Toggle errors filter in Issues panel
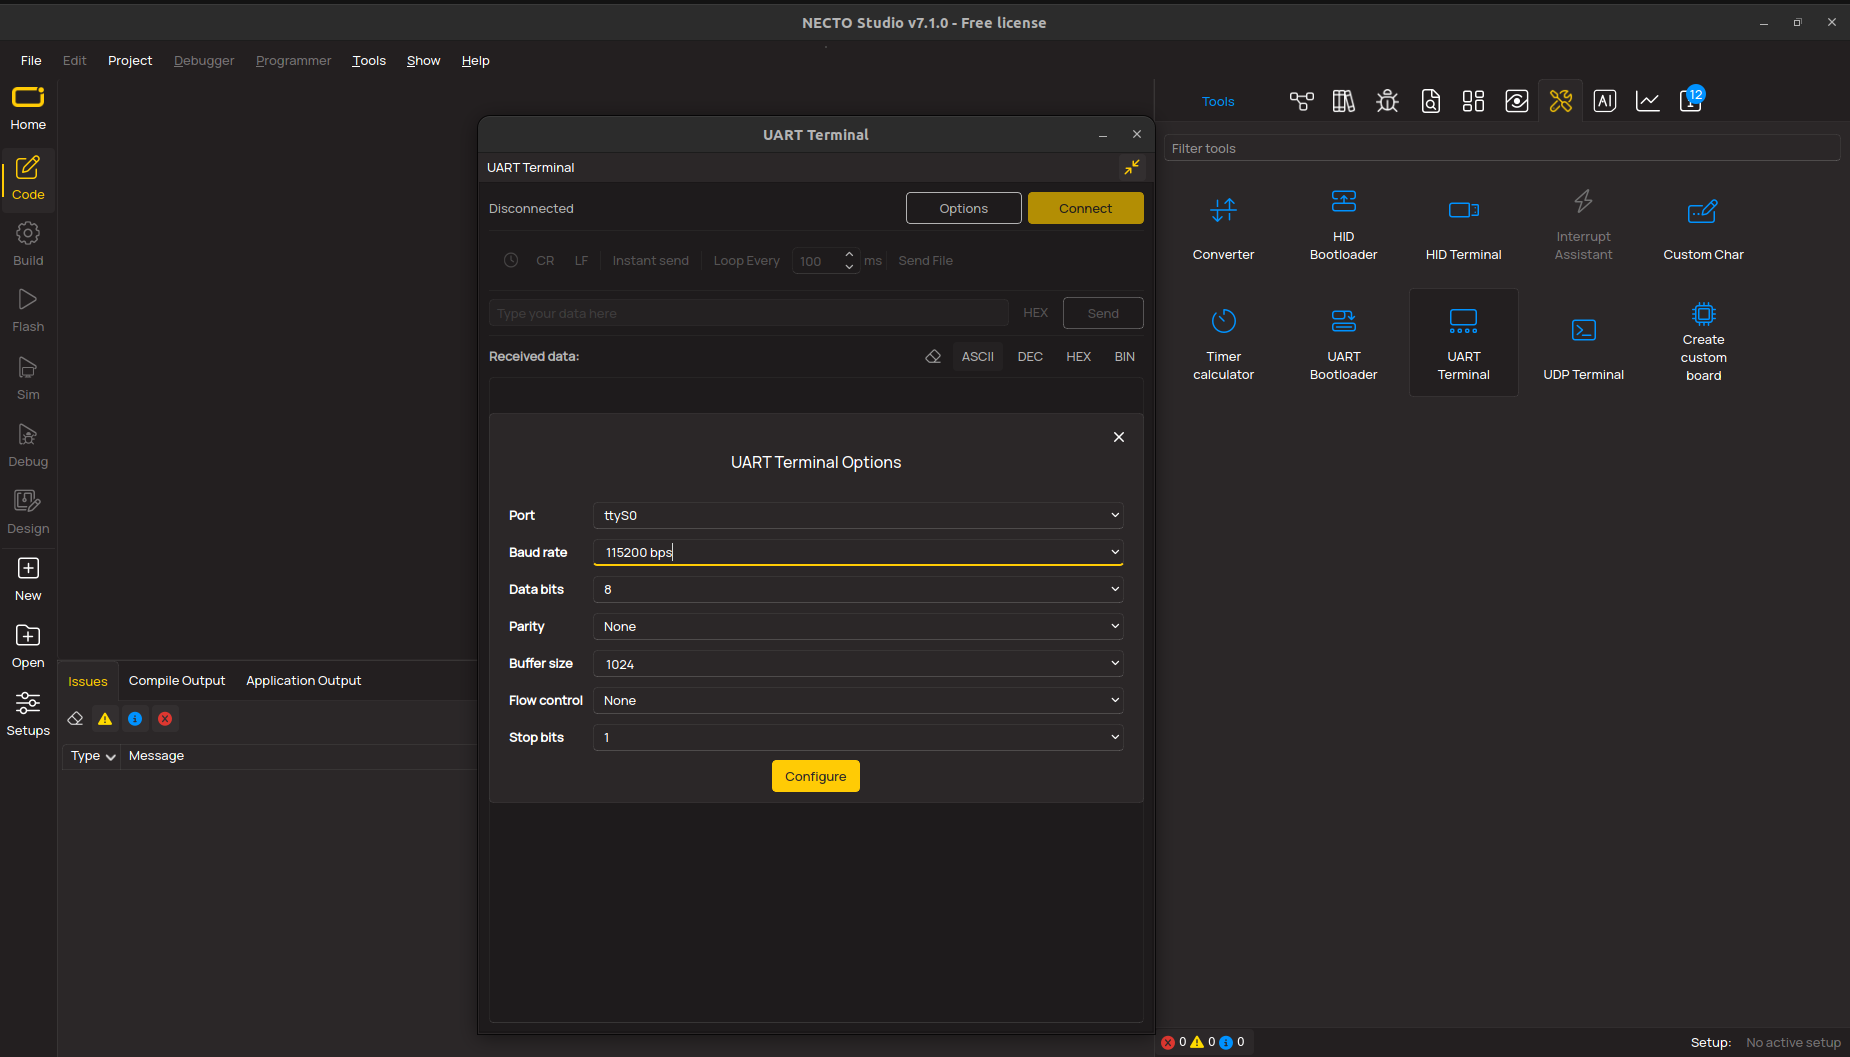 coord(165,718)
